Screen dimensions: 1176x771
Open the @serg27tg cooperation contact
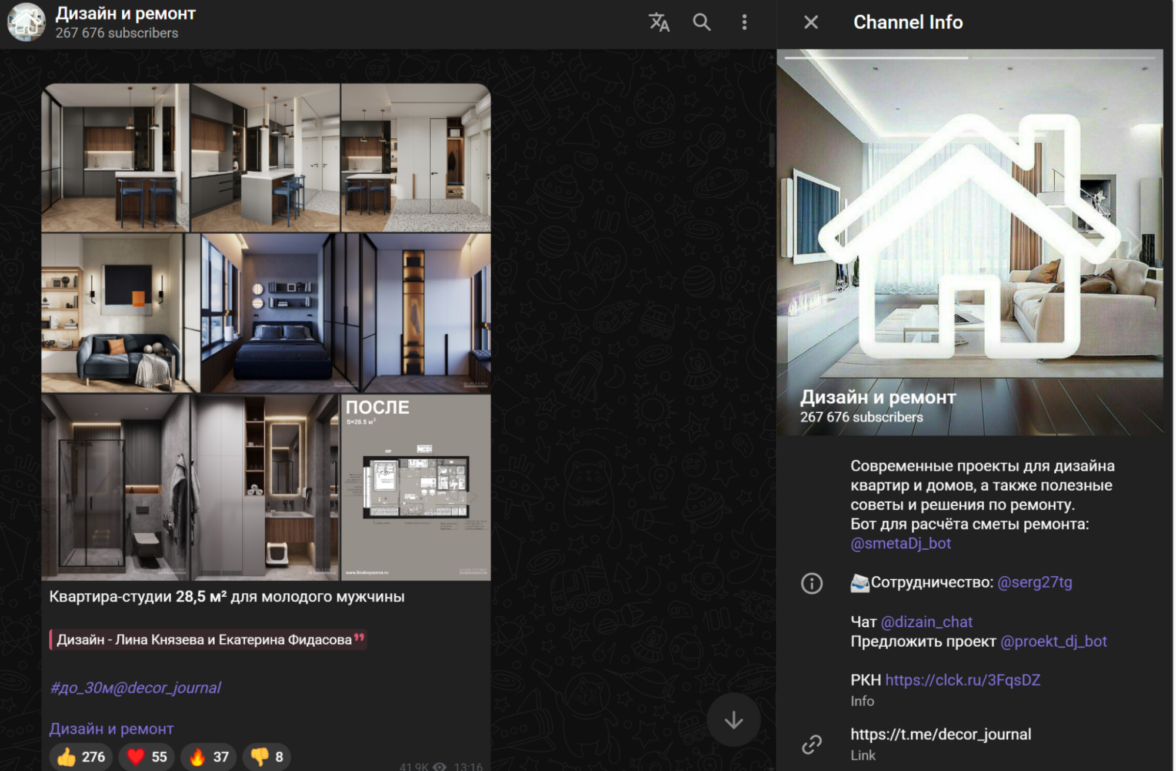[x=1034, y=582]
